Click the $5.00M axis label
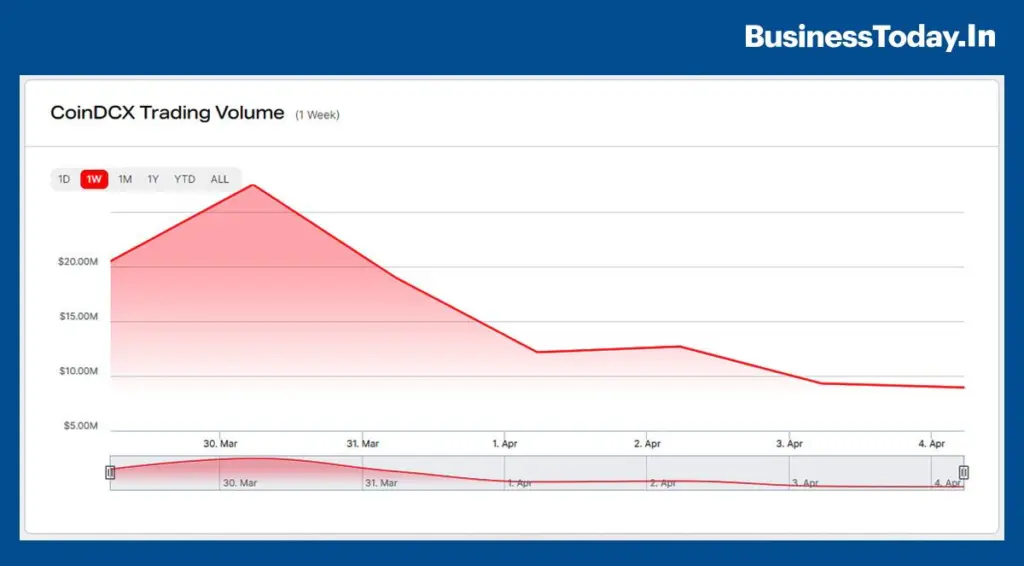 tap(80, 426)
